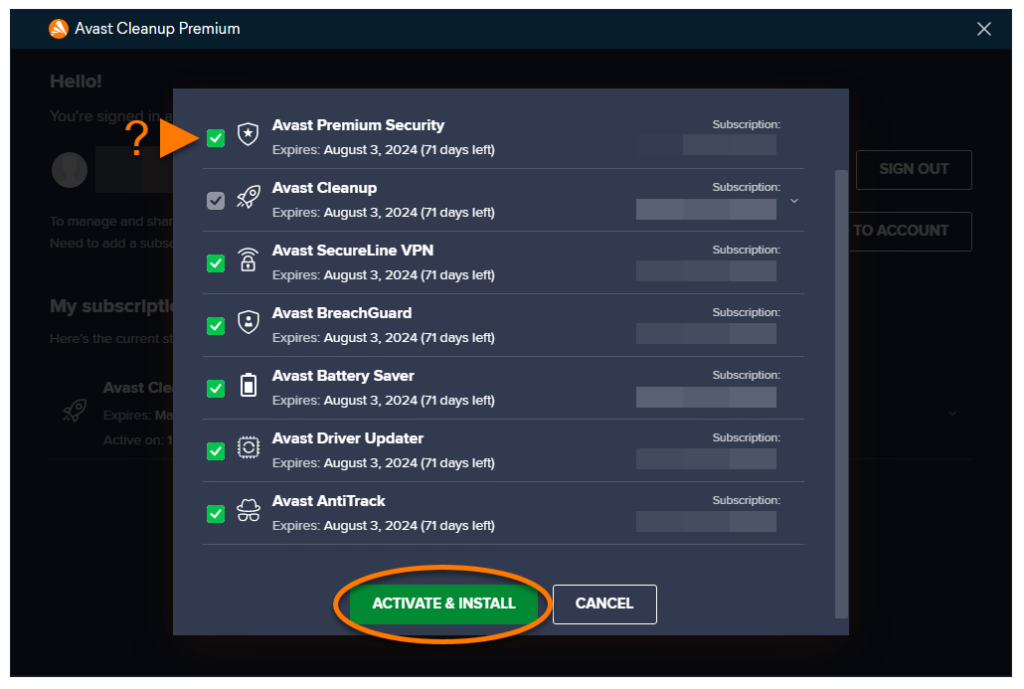
Task: Uncheck the Avast AntiTrack checkbox
Action: coord(216,514)
